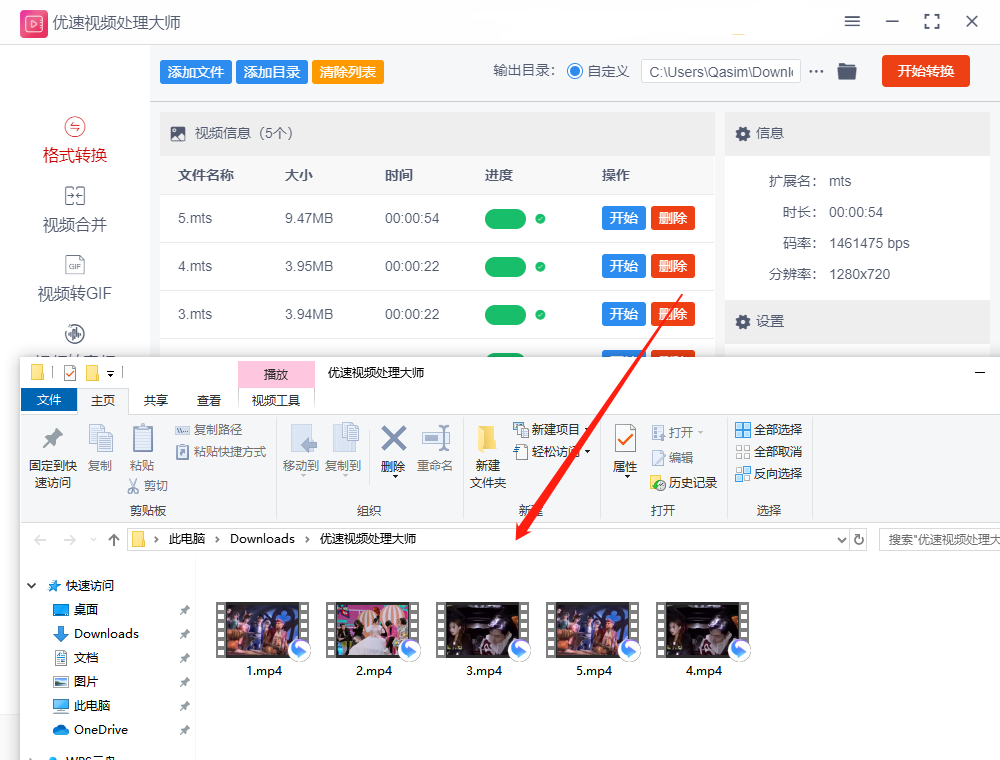
Task: Expand the 轻松访问 dropdown in ribbon
Action: (x=556, y=452)
